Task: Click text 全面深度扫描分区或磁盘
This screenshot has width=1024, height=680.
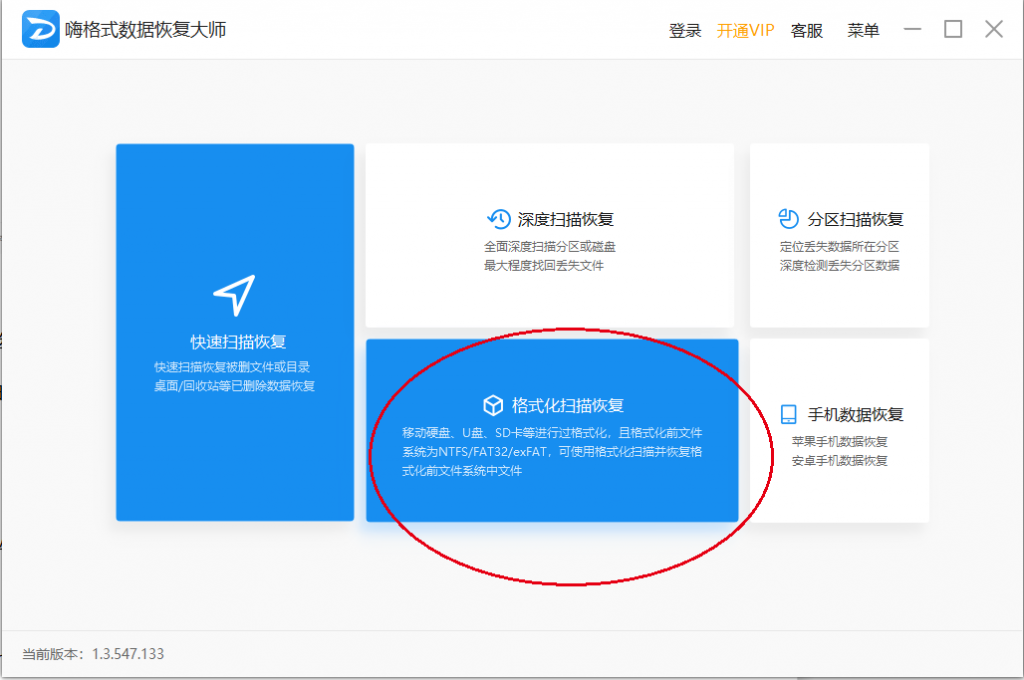Action: [x=549, y=246]
